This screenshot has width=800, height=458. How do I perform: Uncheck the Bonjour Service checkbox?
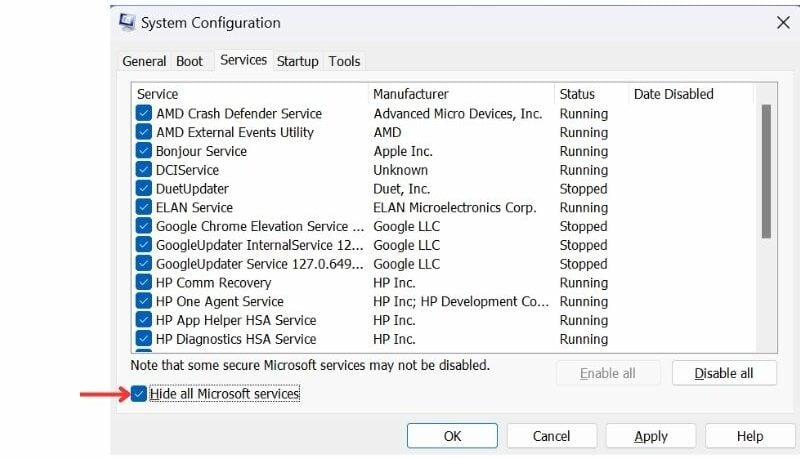click(144, 151)
